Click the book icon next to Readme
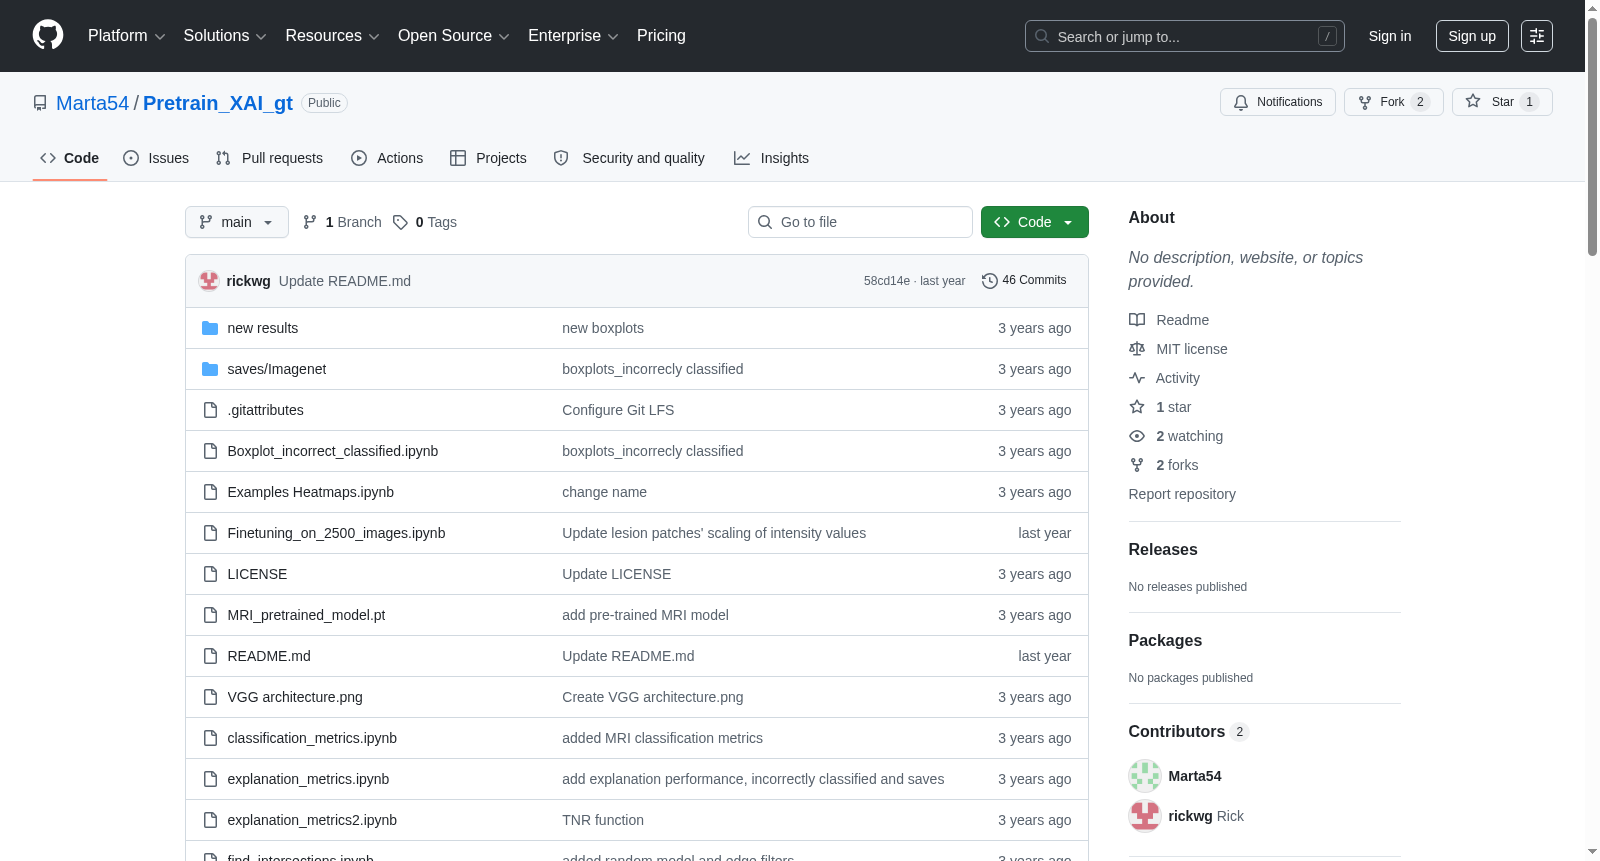 point(1137,320)
